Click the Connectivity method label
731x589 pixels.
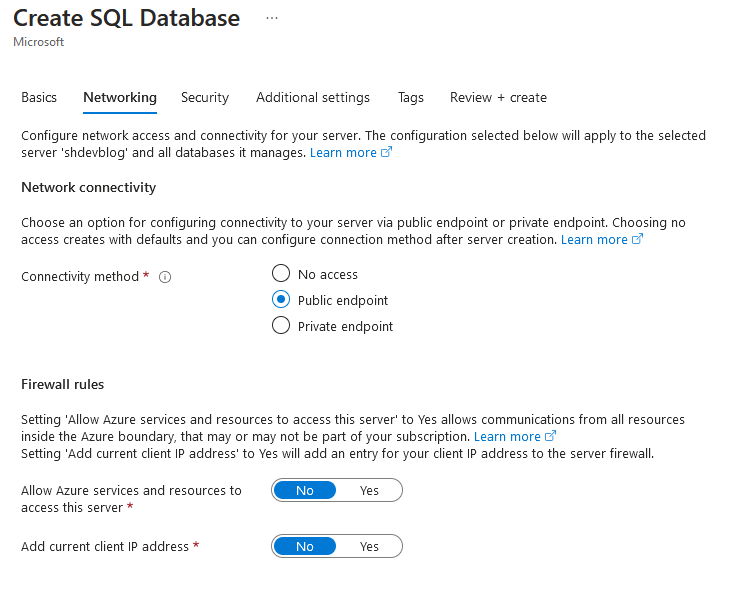tap(80, 277)
